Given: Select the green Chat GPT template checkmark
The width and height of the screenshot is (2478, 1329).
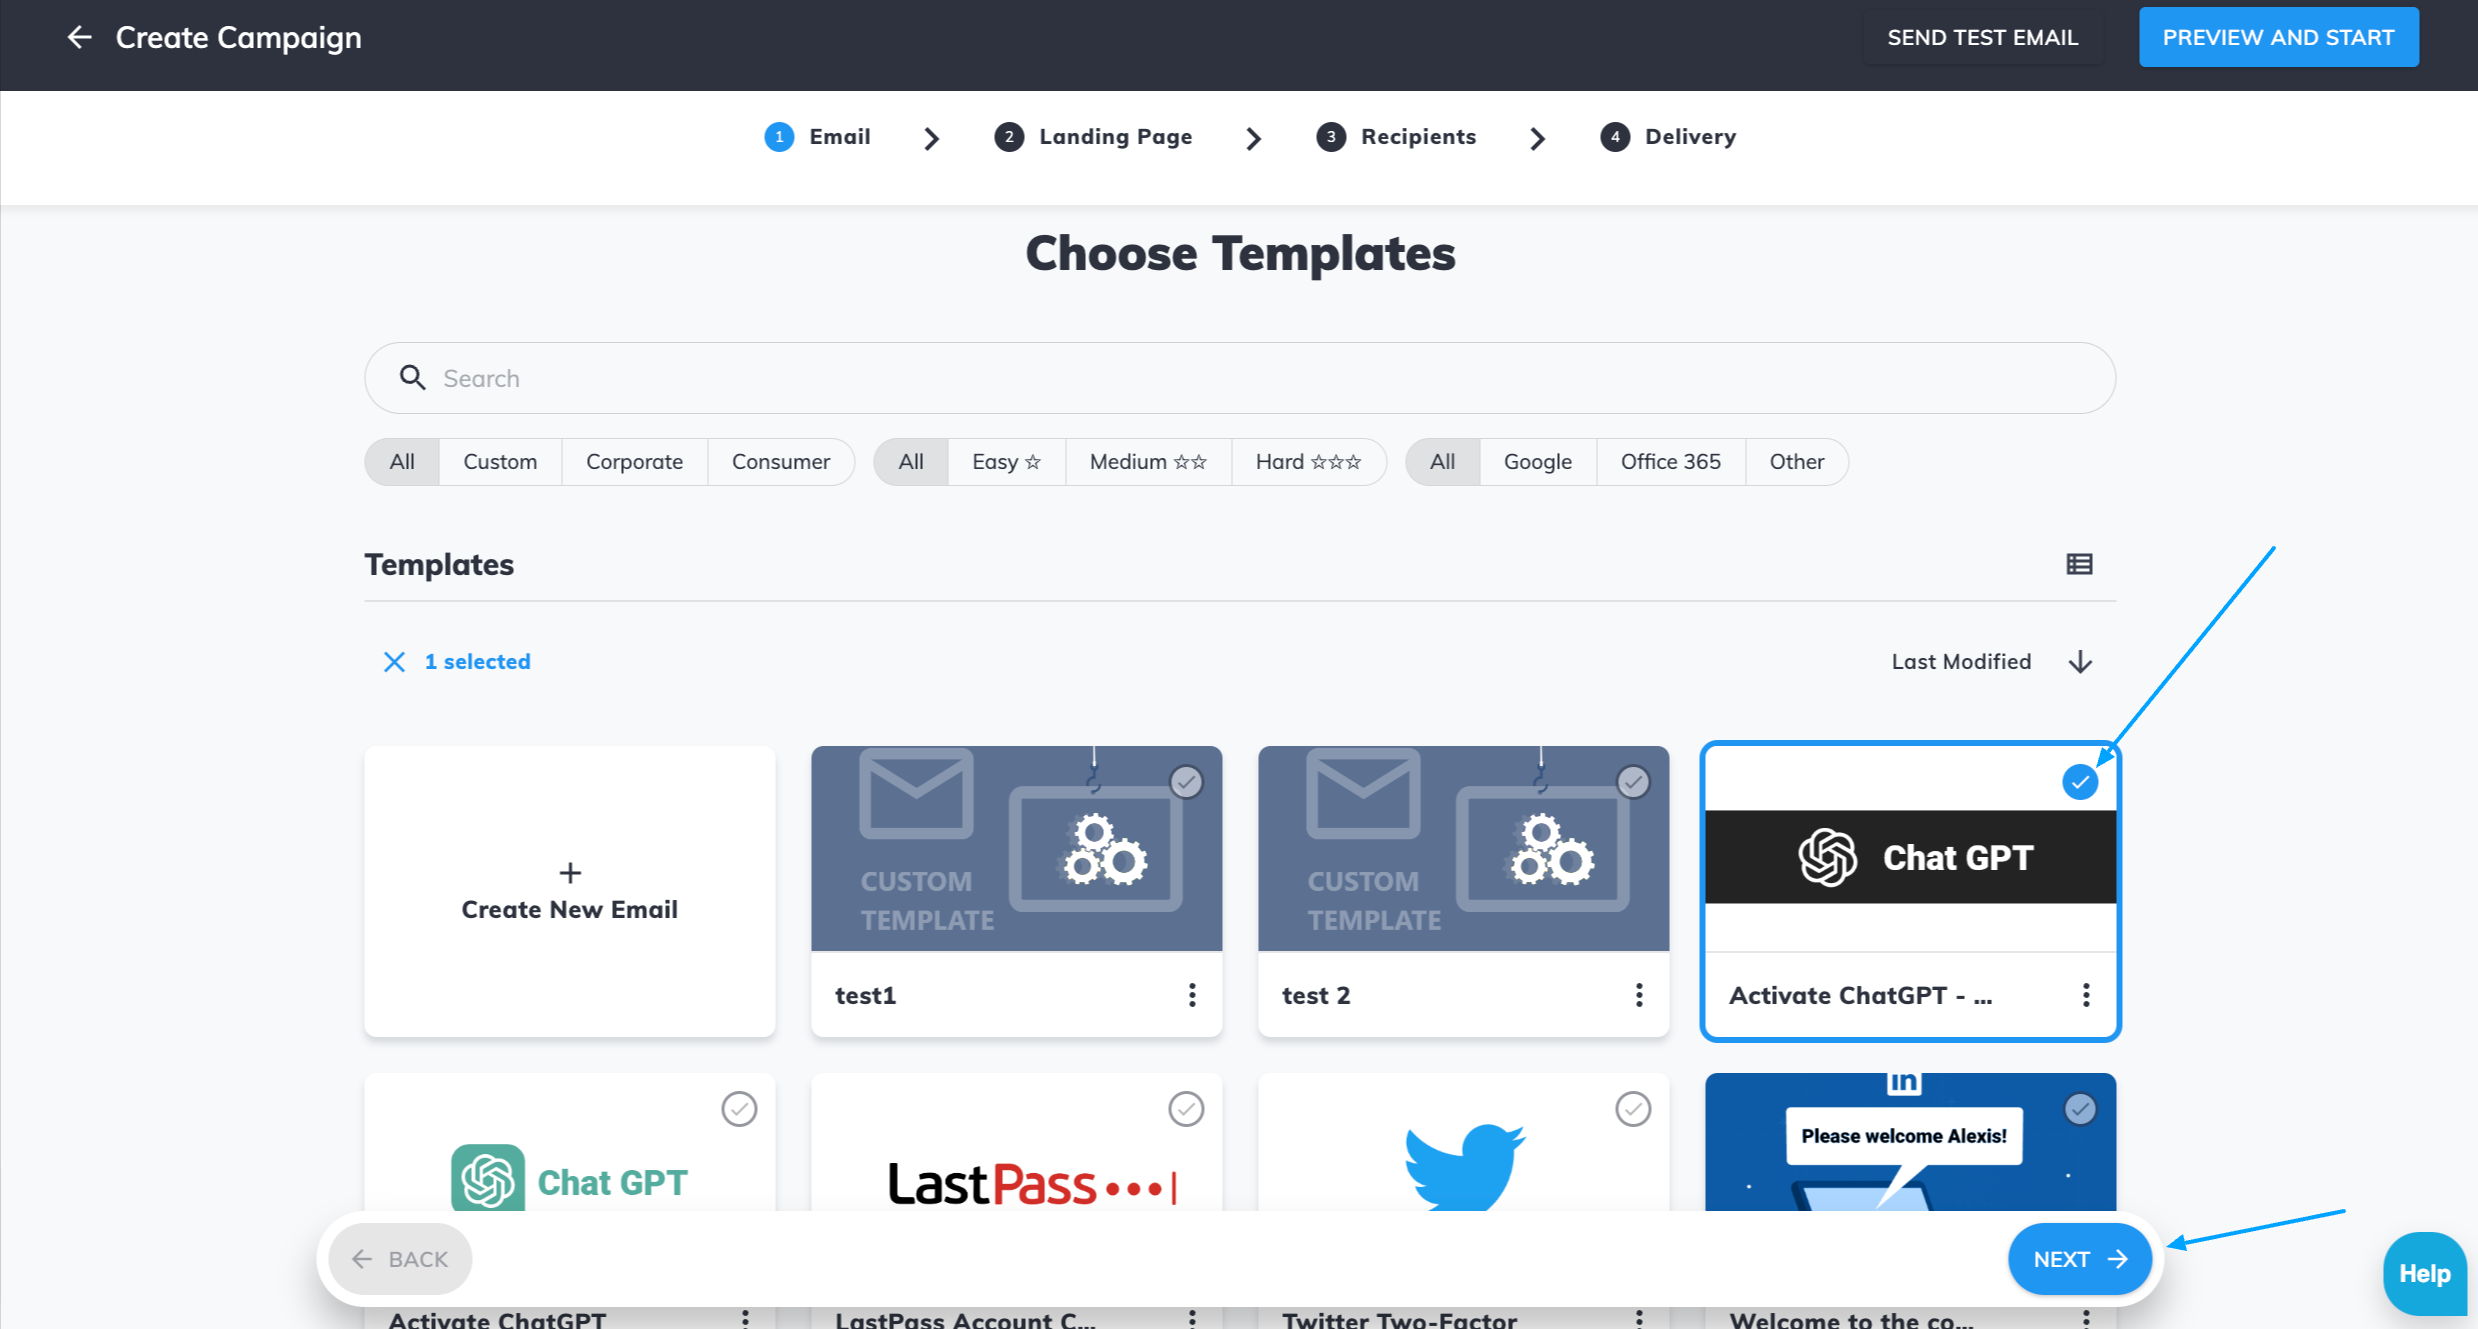Looking at the screenshot, I should 739,1109.
